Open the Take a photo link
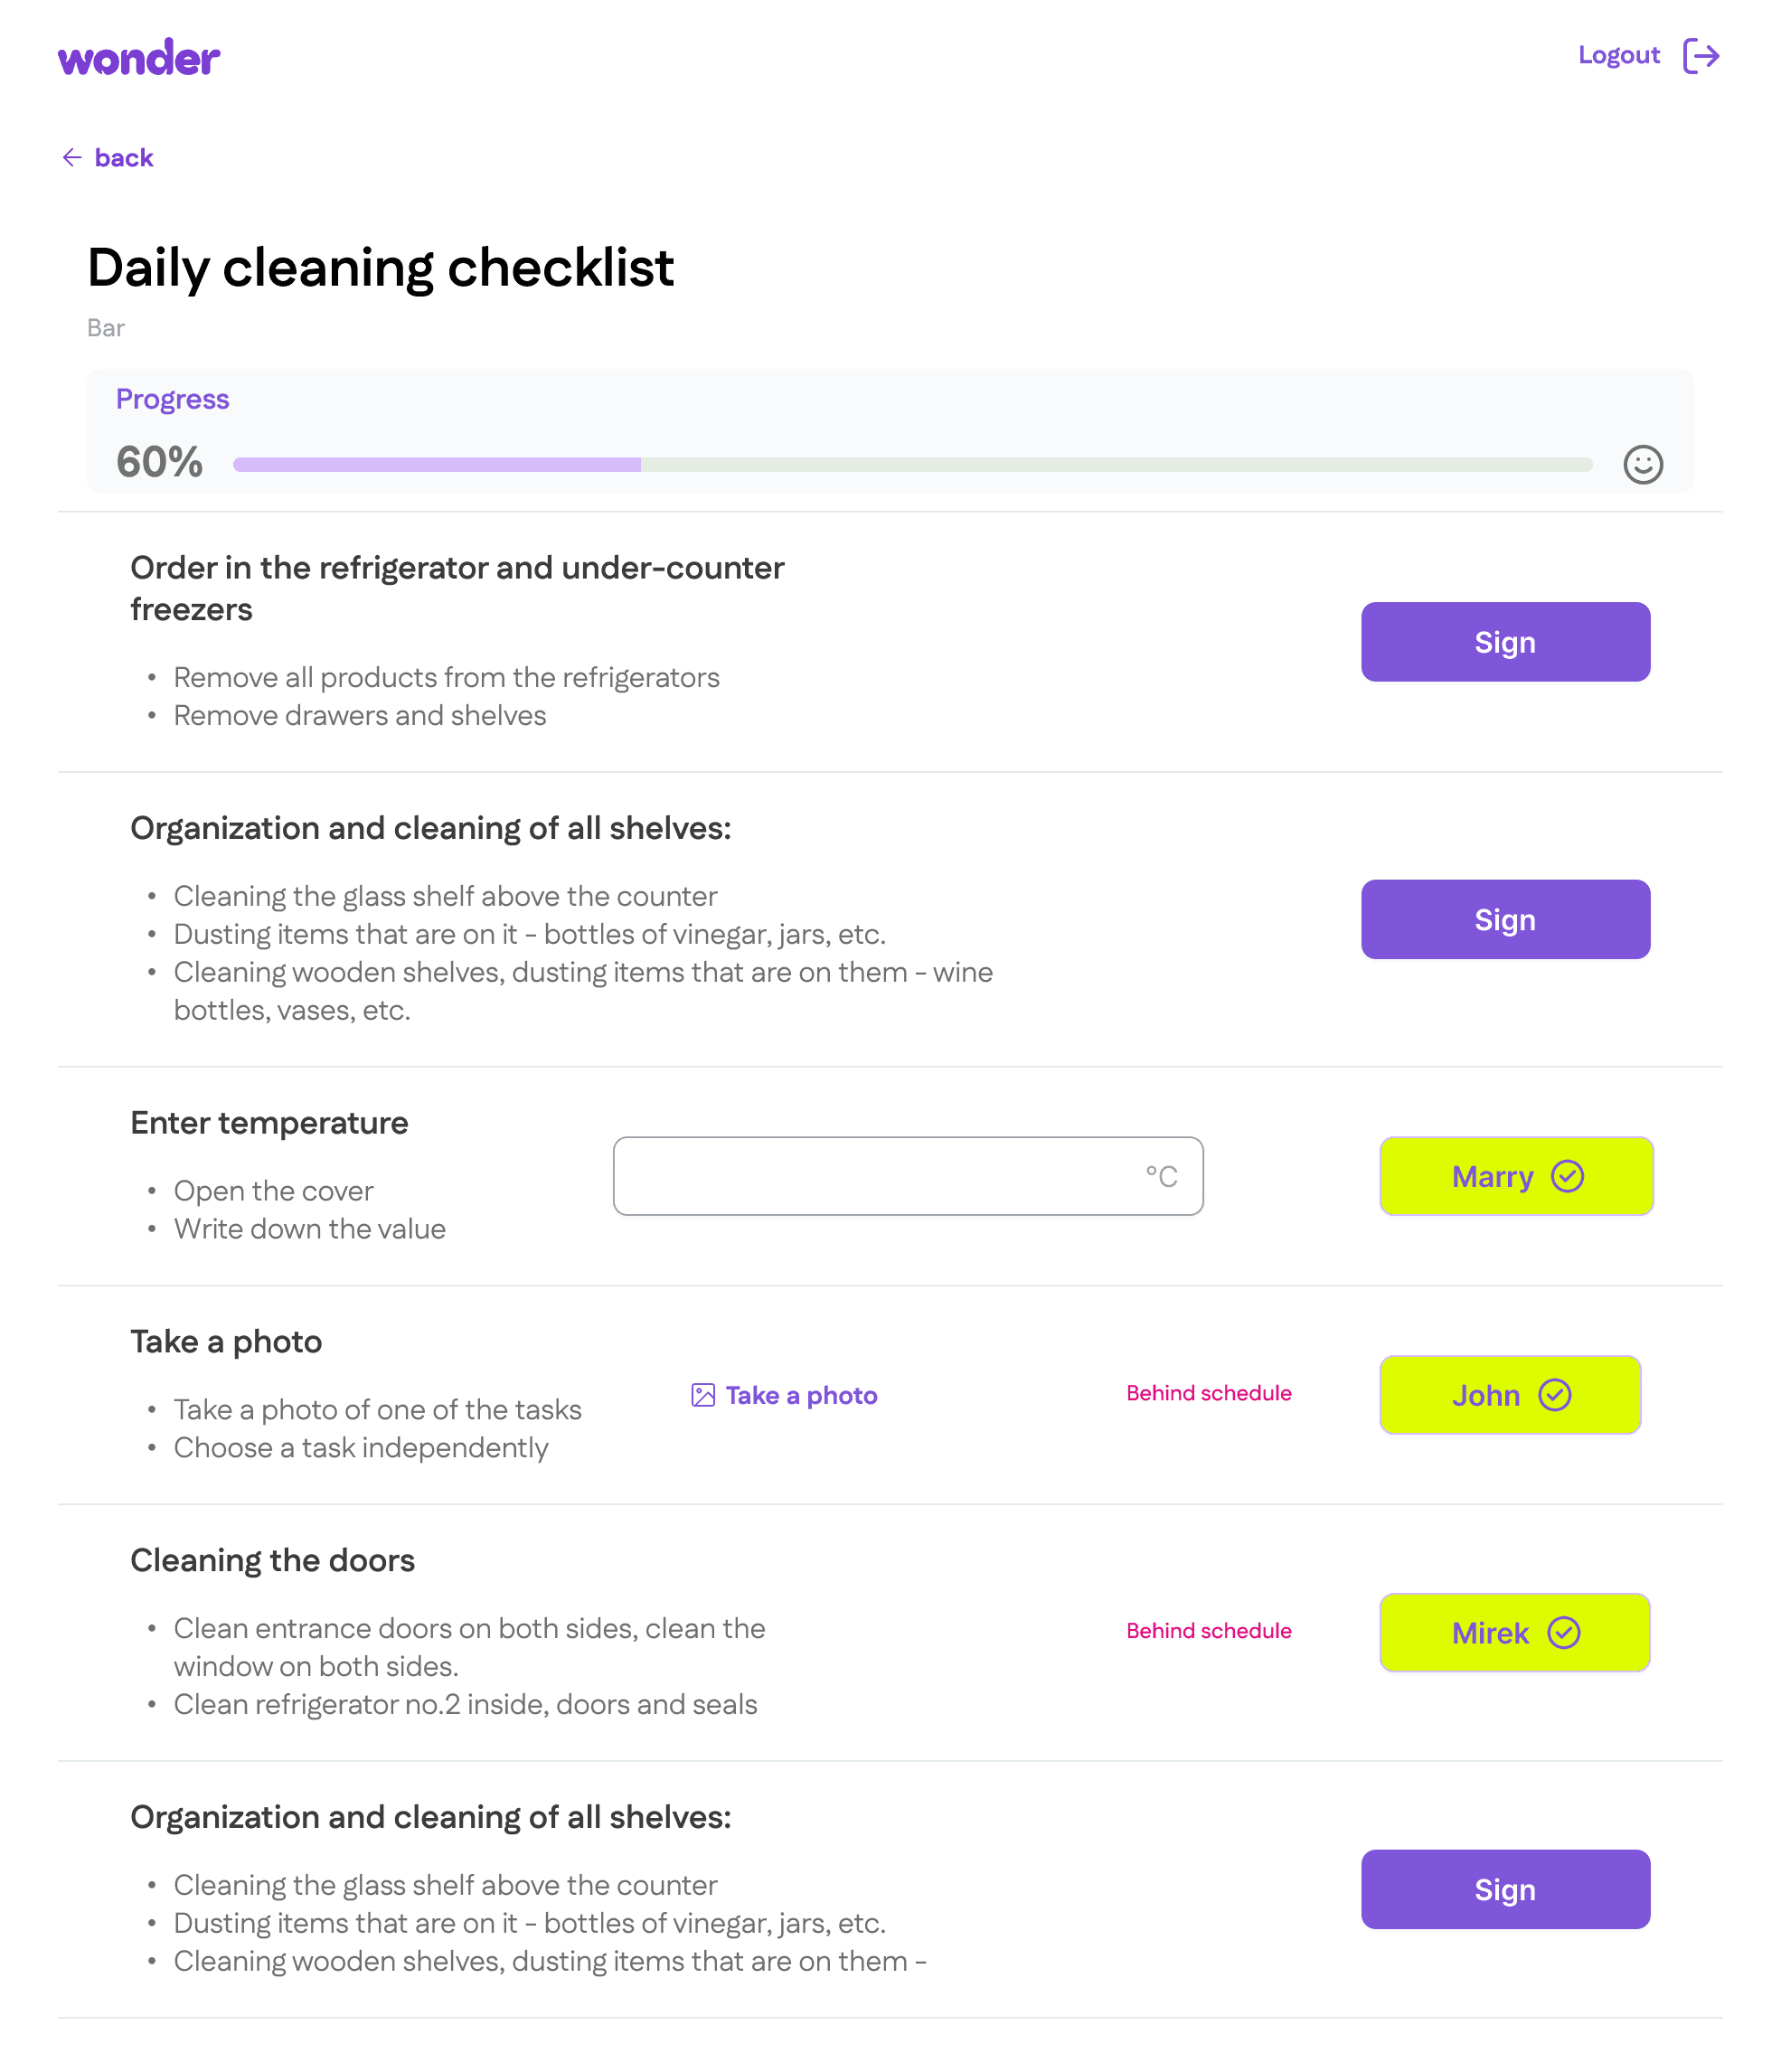 tap(801, 1395)
